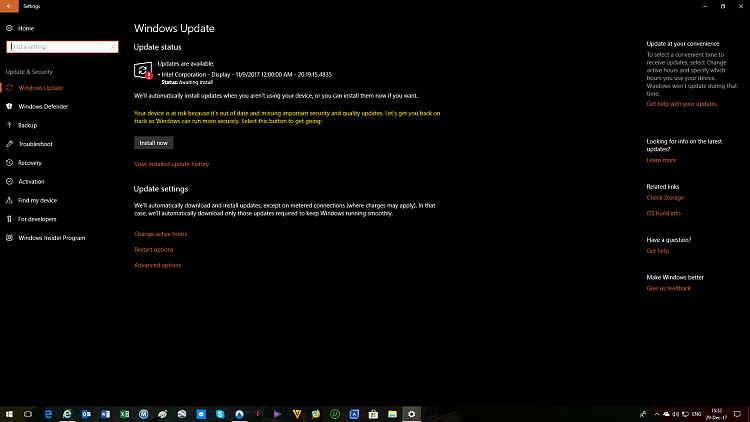The height and width of the screenshot is (422, 750).
Task: Open Microsoft Store from taskbar
Action: pyautogui.click(x=373, y=414)
